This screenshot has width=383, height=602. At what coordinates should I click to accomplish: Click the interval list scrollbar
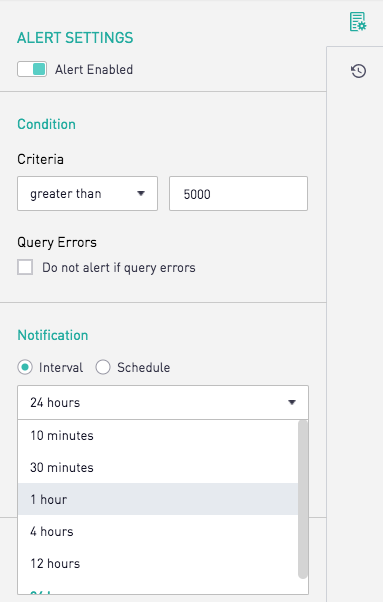303,499
